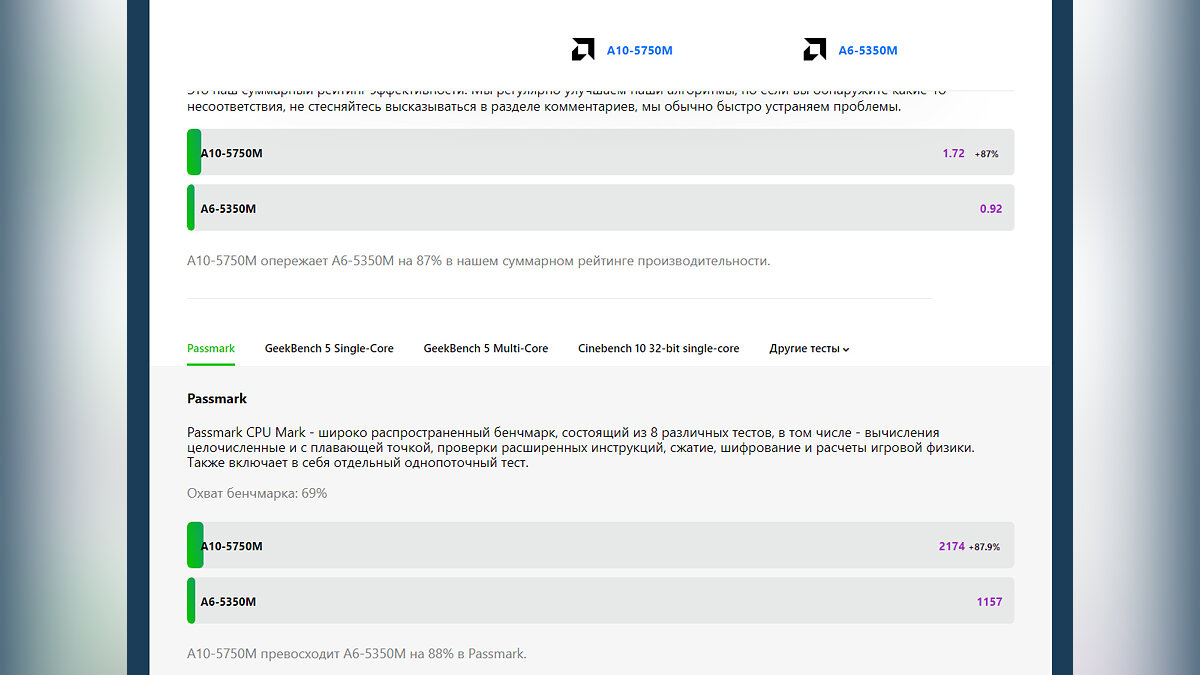
Task: Switch to the Passmark tab
Action: coord(211,349)
